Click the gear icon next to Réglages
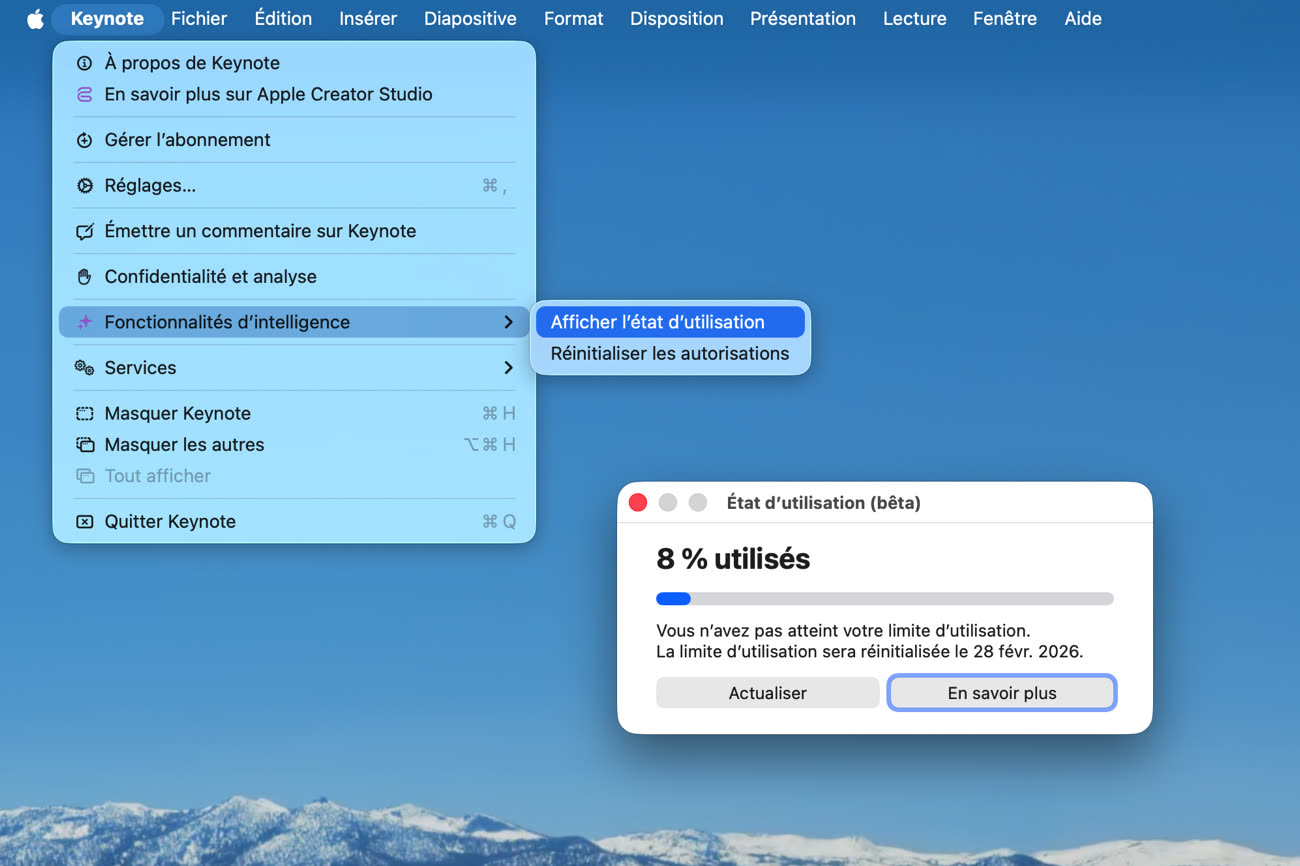This screenshot has width=1300, height=866. pyautogui.click(x=85, y=186)
